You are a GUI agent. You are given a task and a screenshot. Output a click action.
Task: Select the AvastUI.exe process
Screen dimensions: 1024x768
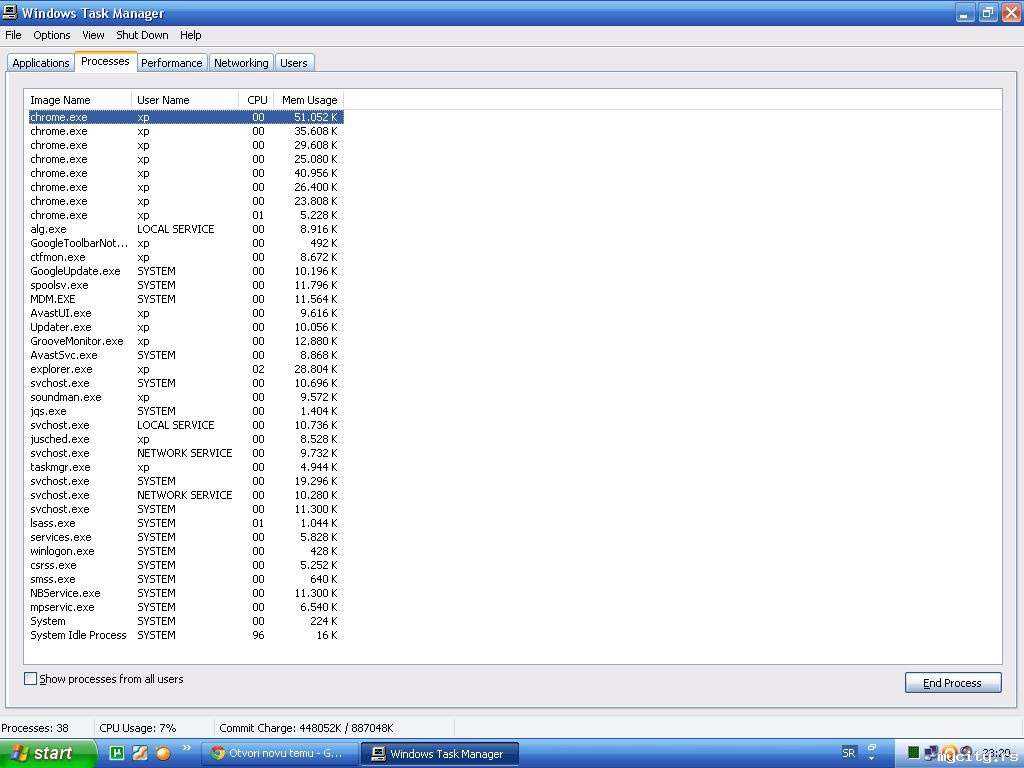[x=185, y=313]
